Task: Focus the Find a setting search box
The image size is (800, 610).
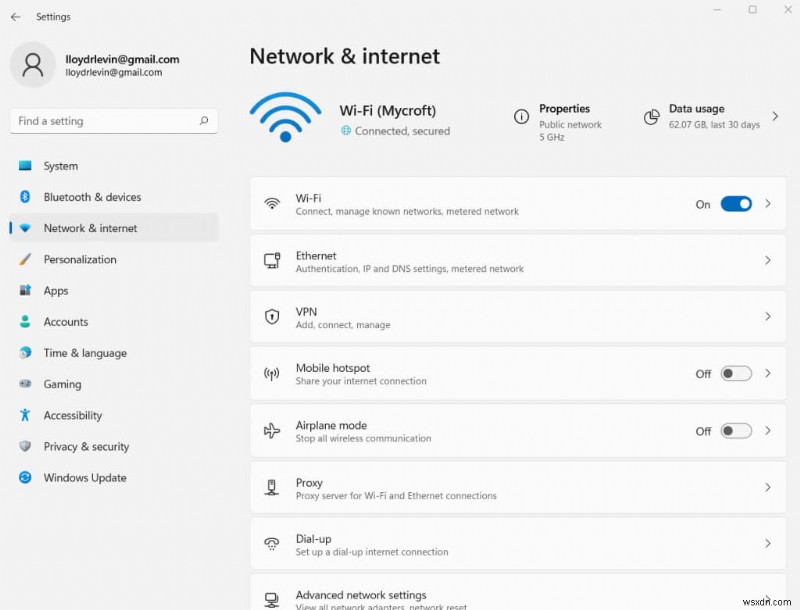Action: pyautogui.click(x=114, y=121)
